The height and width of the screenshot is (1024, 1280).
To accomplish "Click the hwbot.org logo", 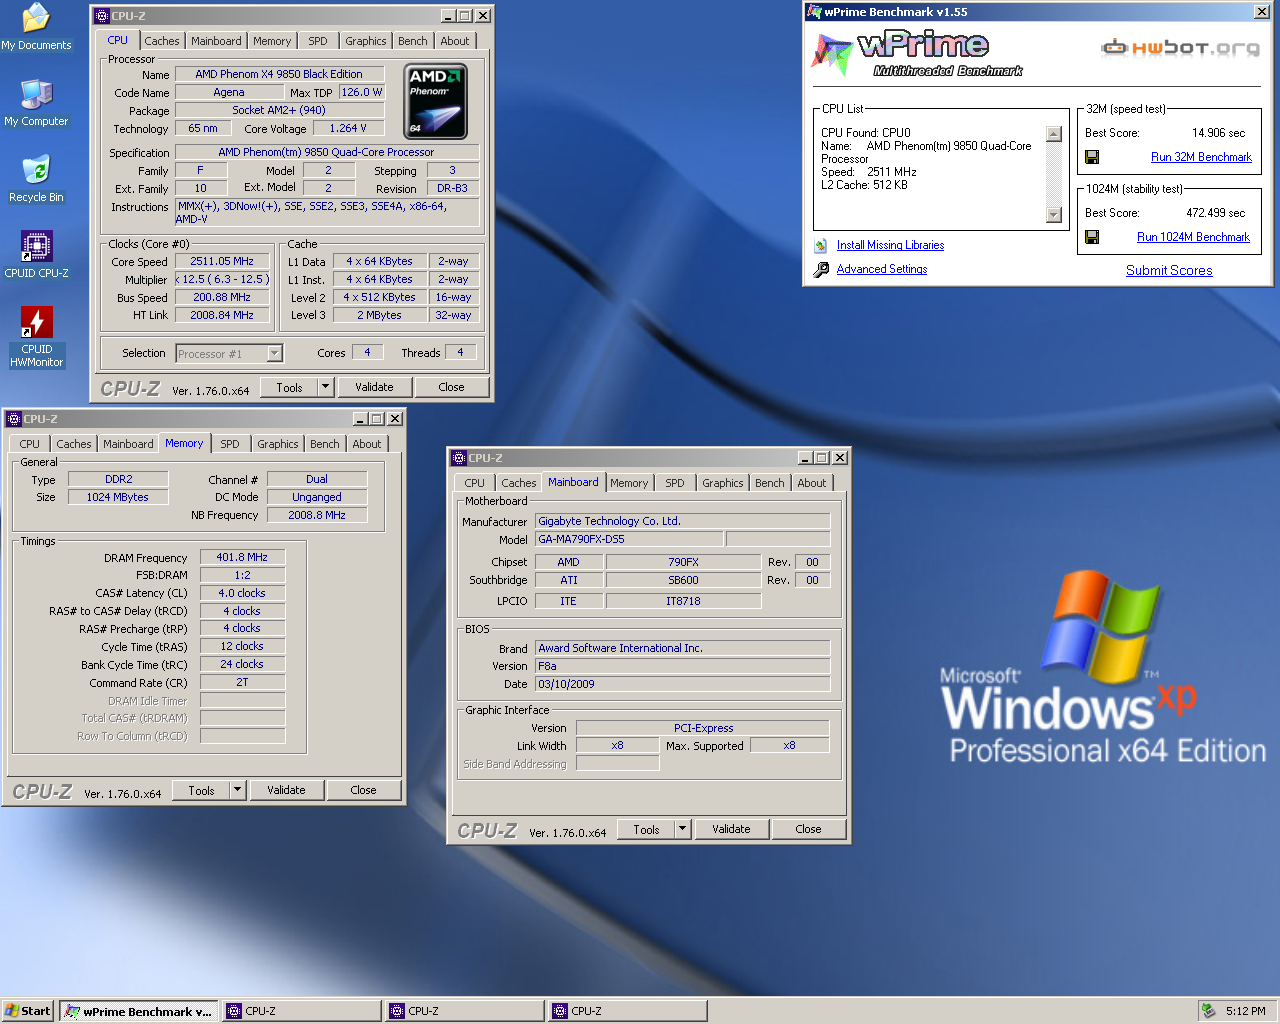I will [x=1181, y=47].
